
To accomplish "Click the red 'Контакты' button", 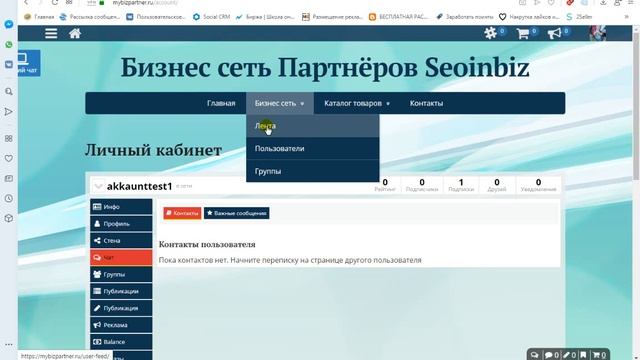I will click(182, 213).
